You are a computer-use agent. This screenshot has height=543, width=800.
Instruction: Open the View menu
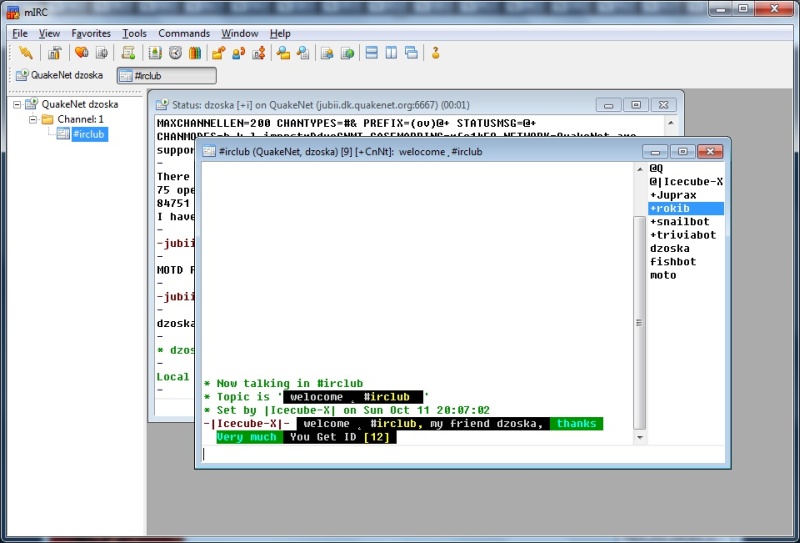pos(49,33)
